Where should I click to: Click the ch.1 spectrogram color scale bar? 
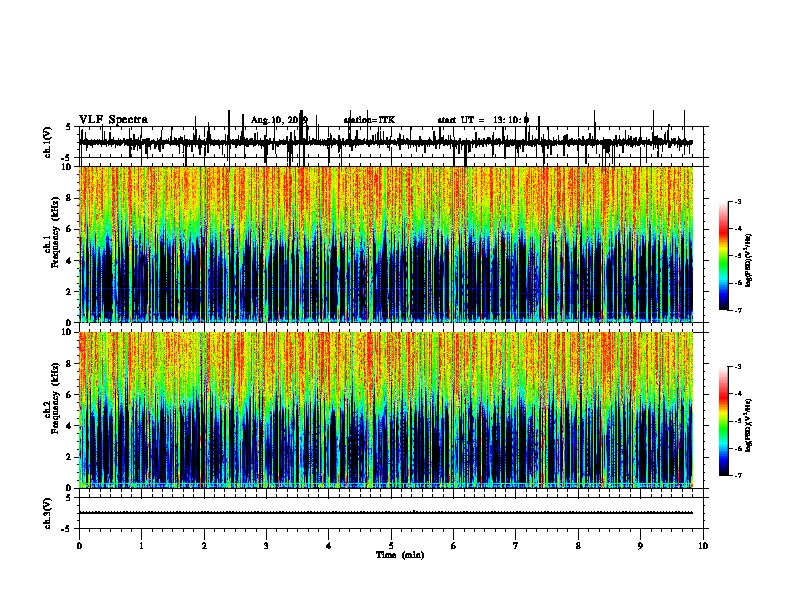[x=724, y=256]
